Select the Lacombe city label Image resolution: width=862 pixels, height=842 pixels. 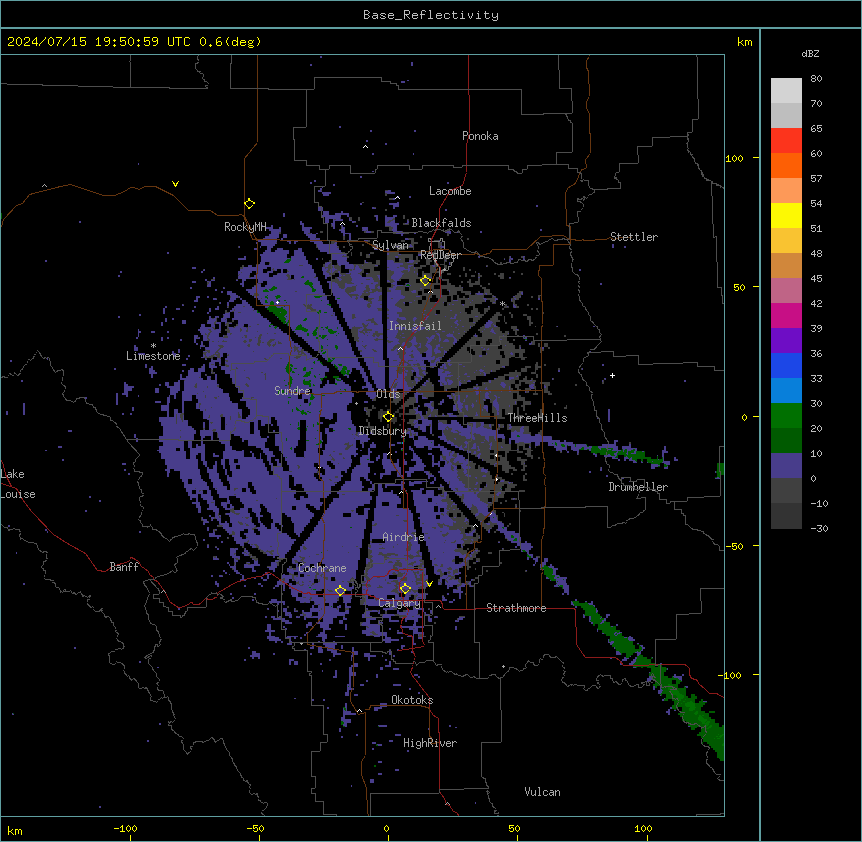450,191
